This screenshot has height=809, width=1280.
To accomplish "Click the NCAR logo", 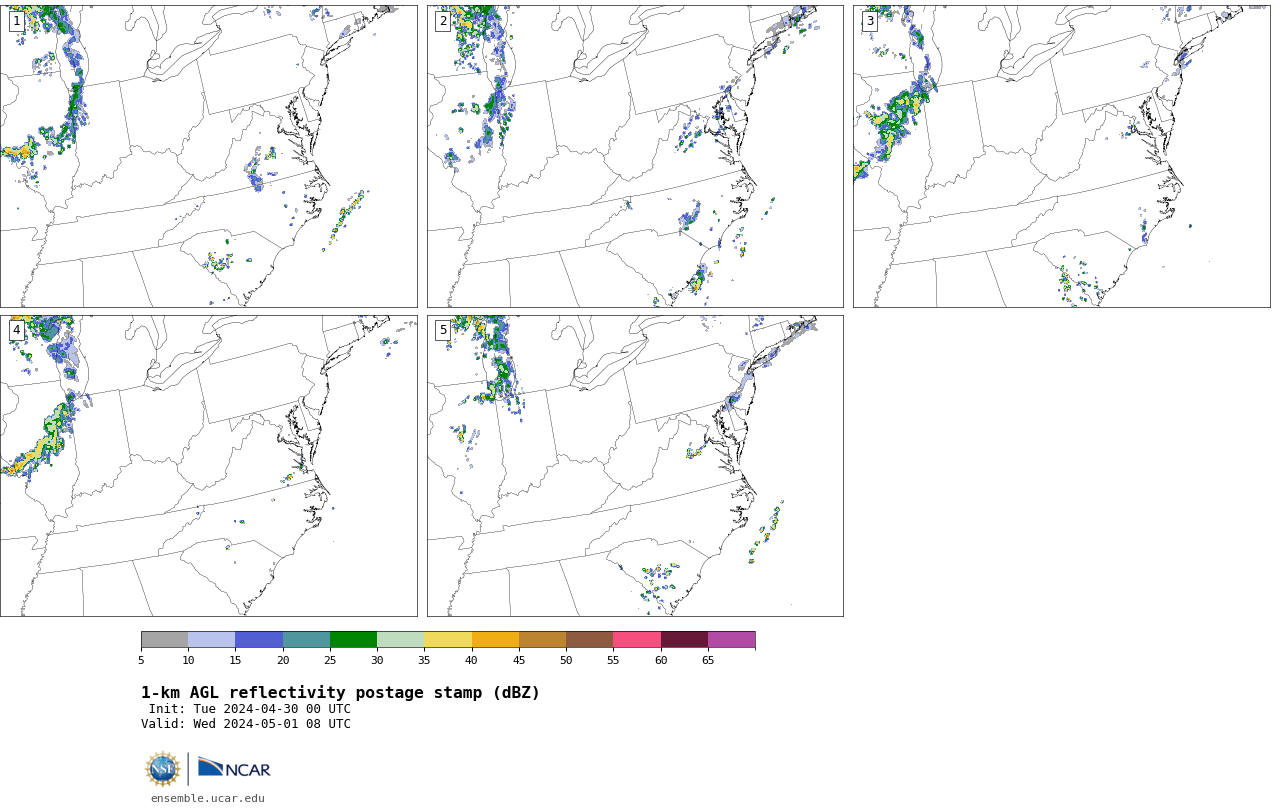I will (x=234, y=769).
